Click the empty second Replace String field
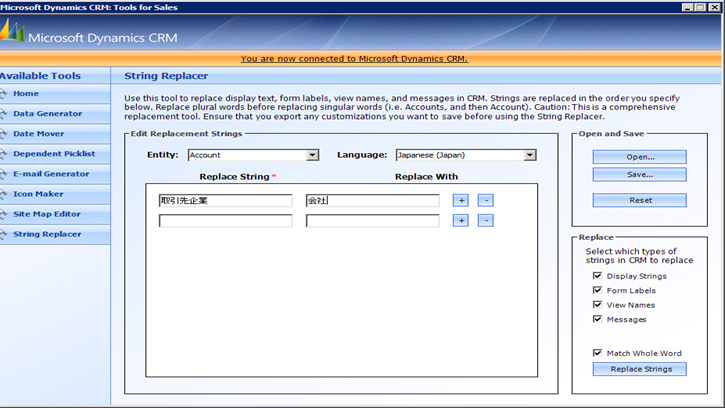Screen dimensions: 725x408 [226, 221]
